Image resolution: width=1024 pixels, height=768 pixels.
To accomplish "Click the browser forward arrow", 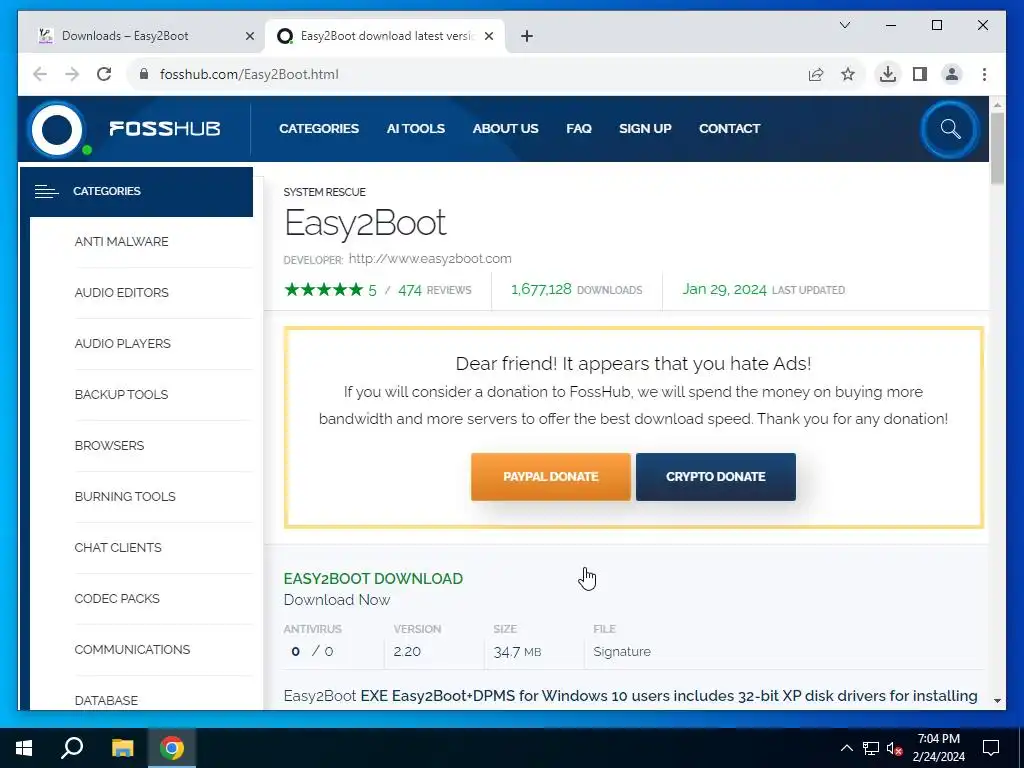I will tap(72, 74).
